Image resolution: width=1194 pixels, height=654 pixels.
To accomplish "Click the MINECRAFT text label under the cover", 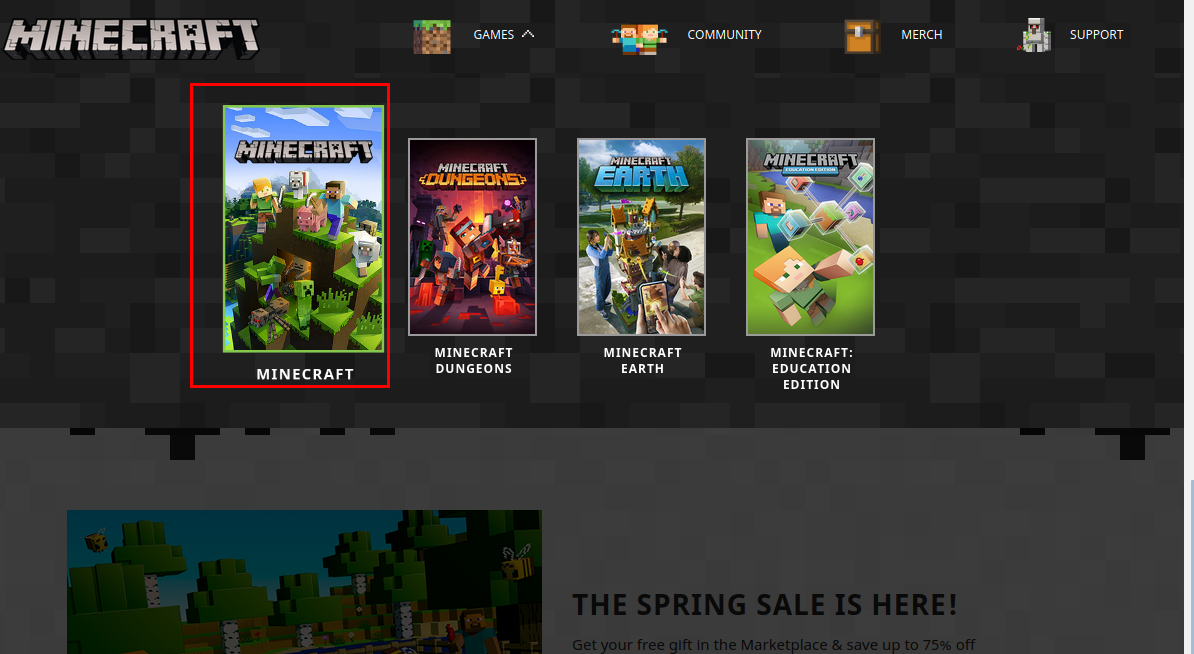I will tap(305, 374).
